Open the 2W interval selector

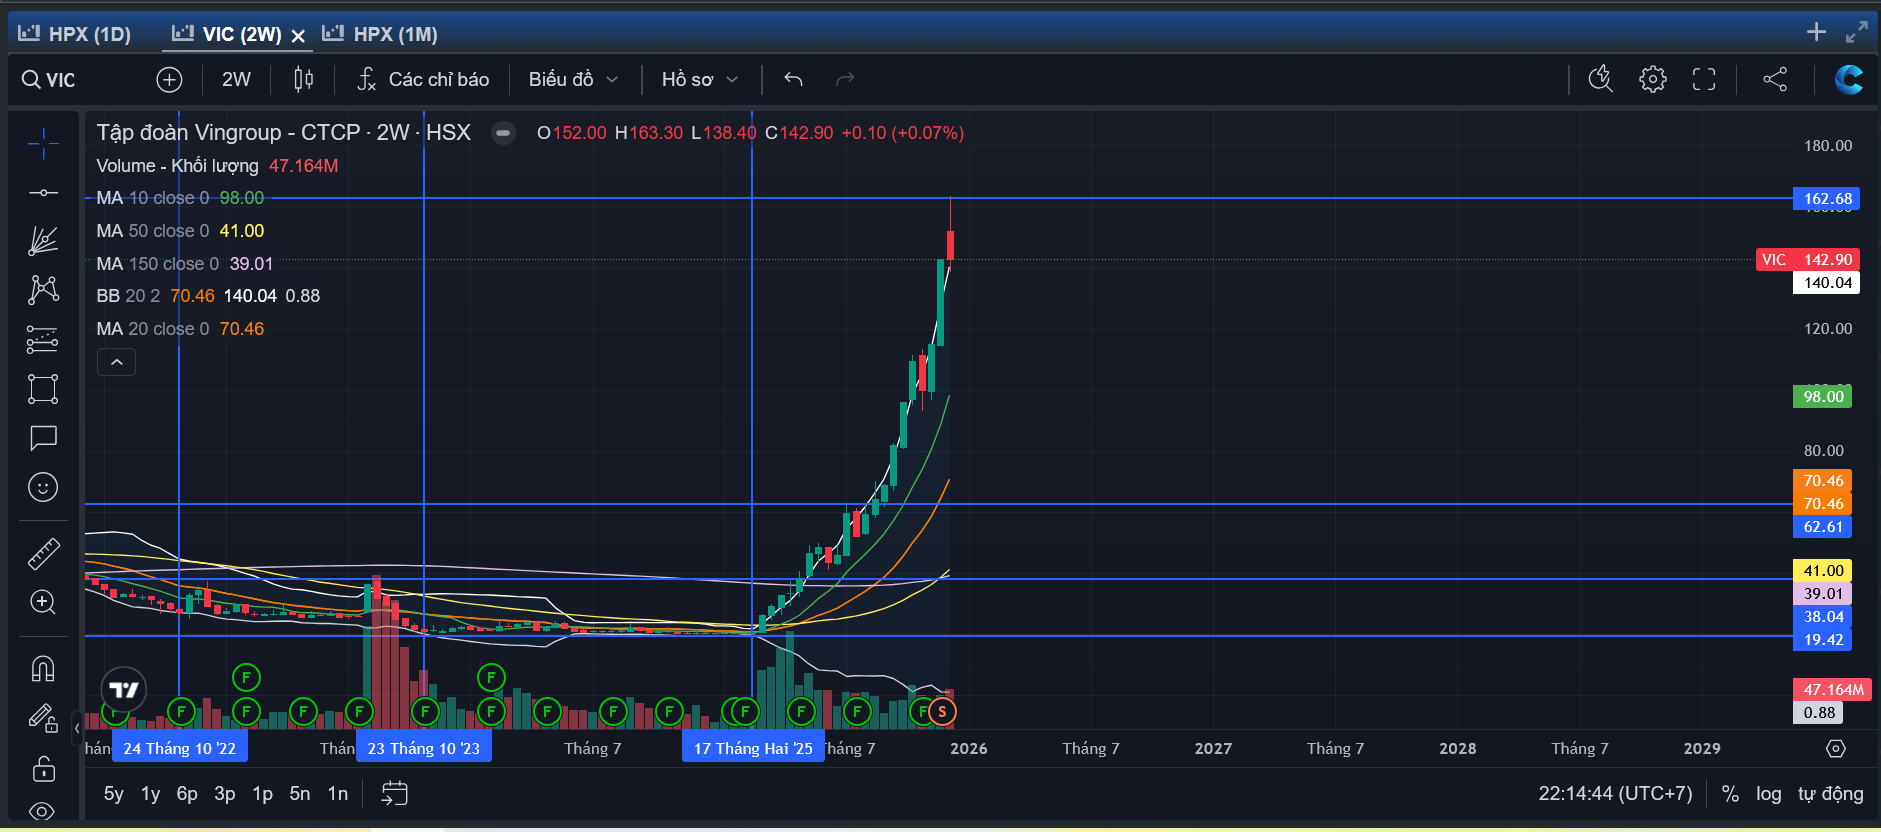tap(236, 80)
